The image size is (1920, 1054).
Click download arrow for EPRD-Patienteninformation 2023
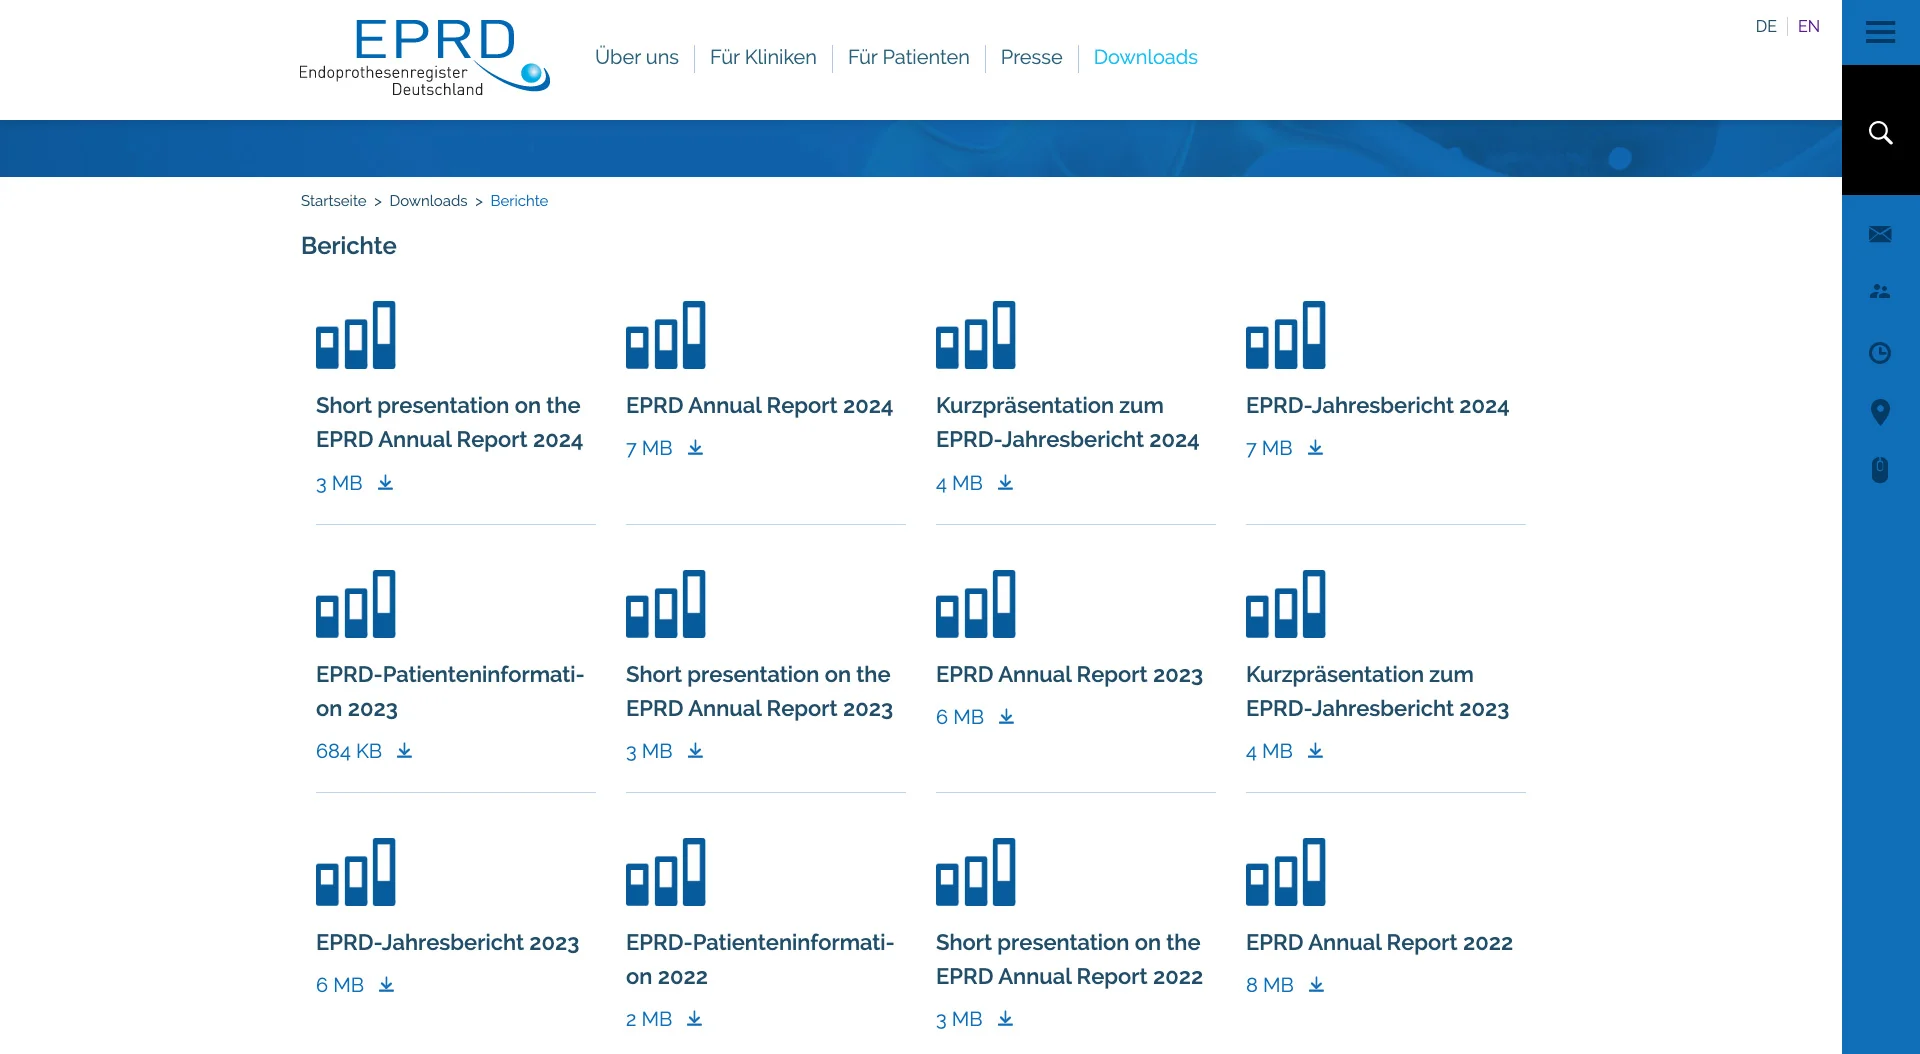404,751
